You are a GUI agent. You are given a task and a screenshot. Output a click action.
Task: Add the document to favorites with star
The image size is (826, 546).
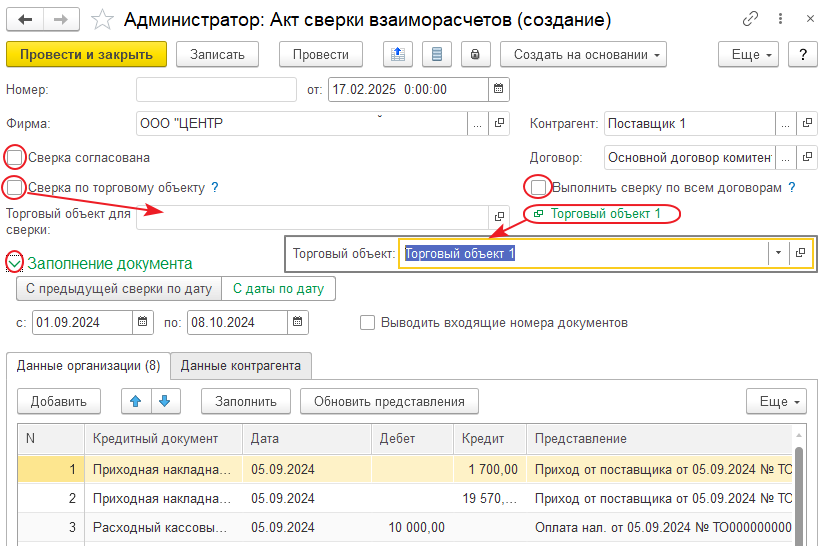pyautogui.click(x=102, y=19)
